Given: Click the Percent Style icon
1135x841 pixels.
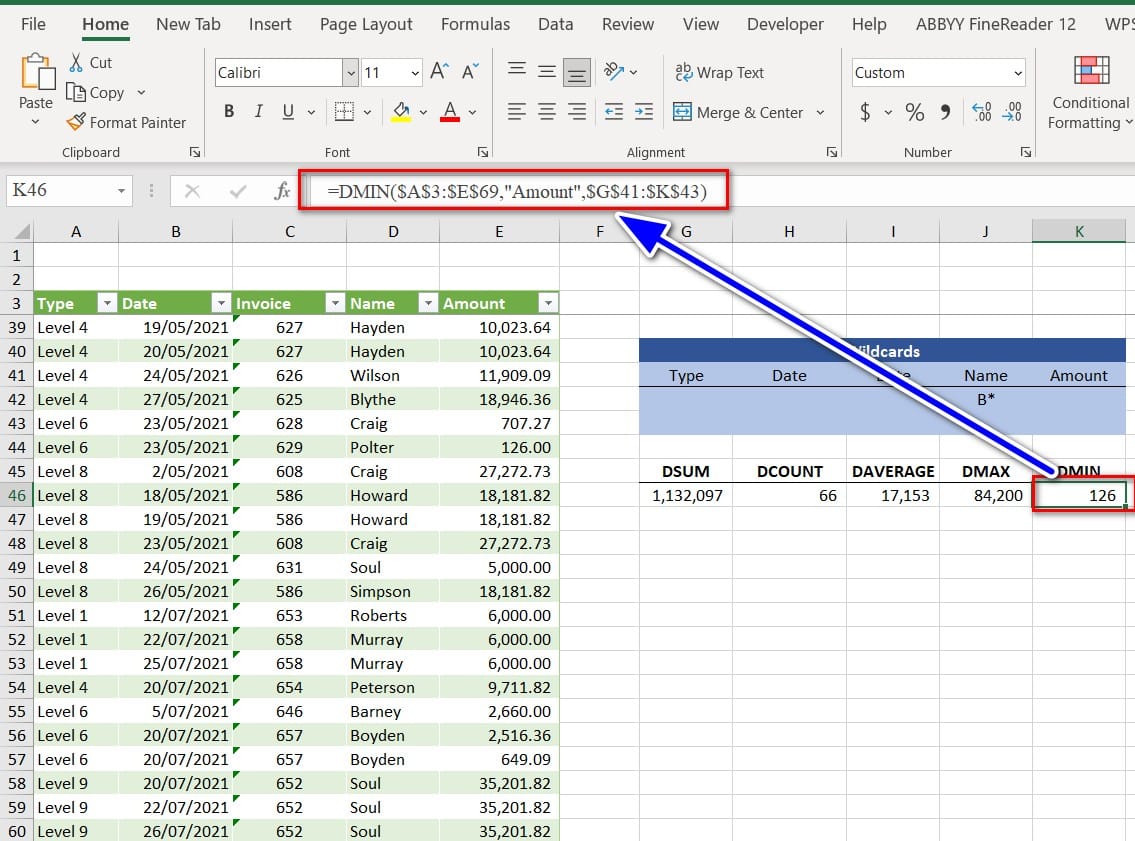Looking at the screenshot, I should [914, 112].
